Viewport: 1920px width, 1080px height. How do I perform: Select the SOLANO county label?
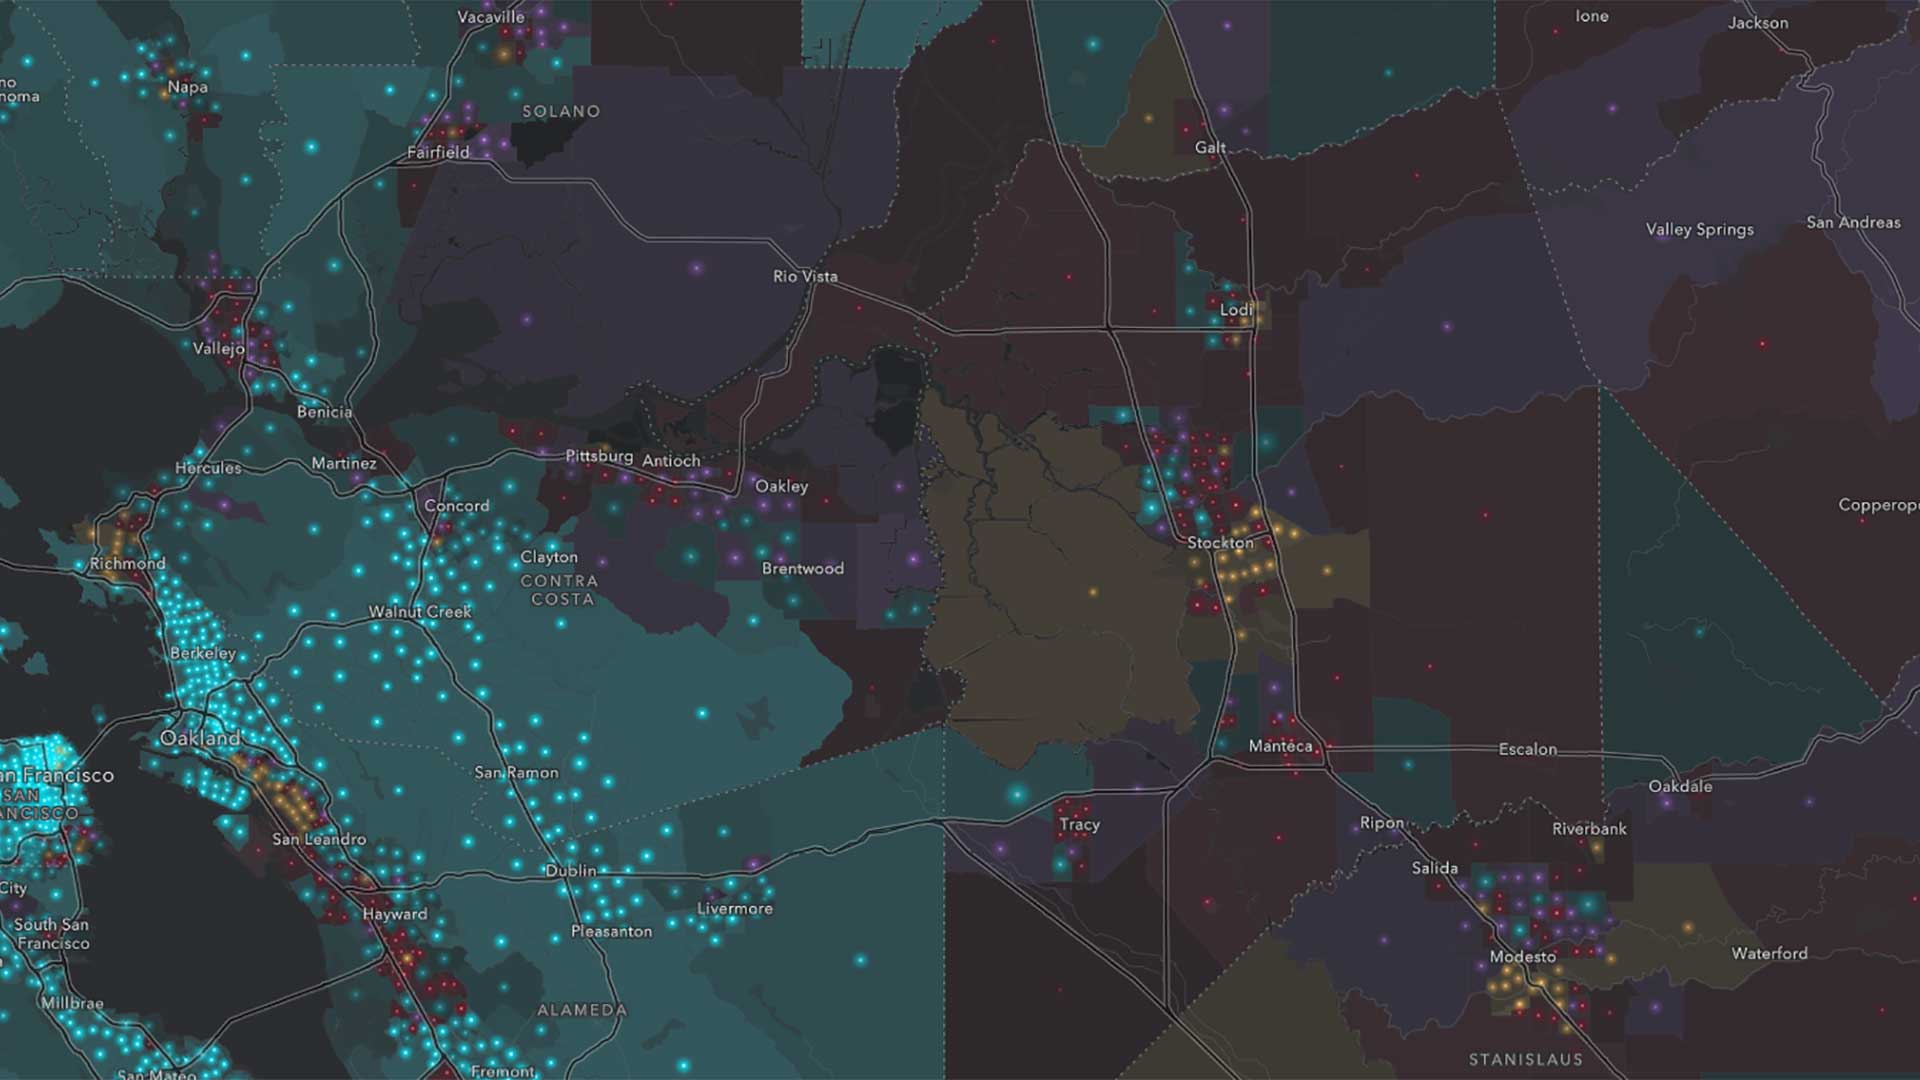(x=561, y=111)
